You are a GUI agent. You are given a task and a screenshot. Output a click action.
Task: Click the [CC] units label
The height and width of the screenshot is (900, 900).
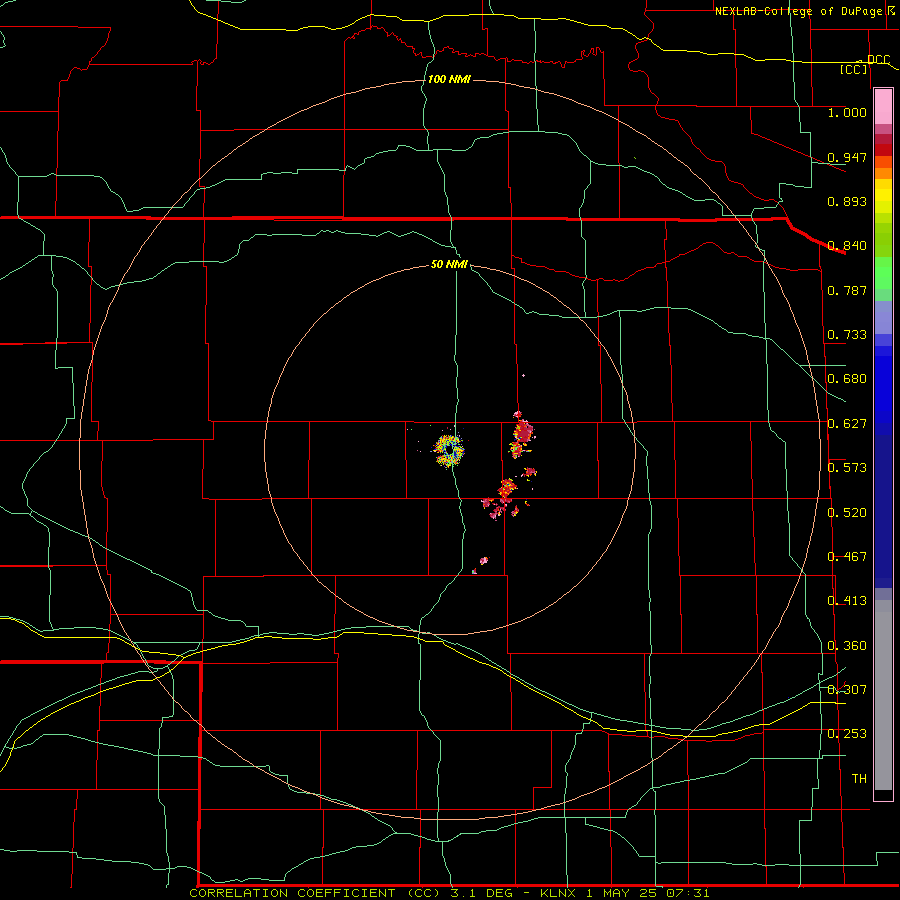tap(854, 69)
